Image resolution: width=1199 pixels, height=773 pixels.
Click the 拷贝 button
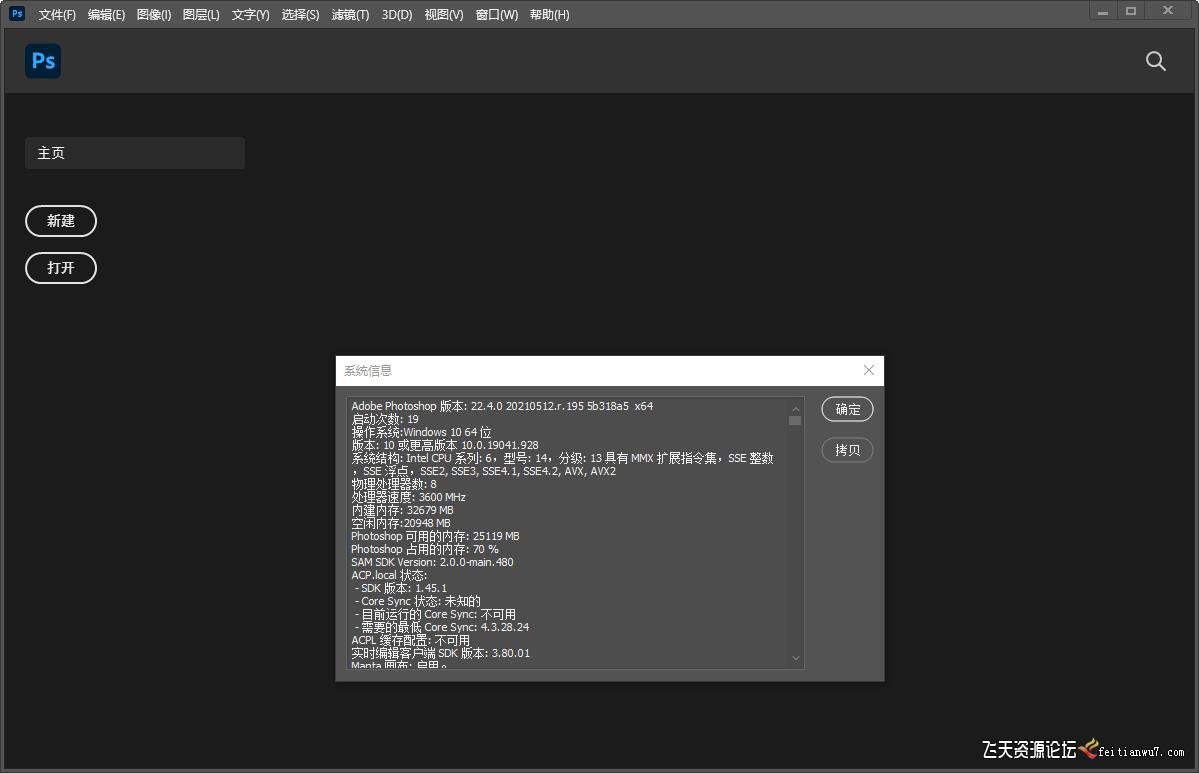847,450
